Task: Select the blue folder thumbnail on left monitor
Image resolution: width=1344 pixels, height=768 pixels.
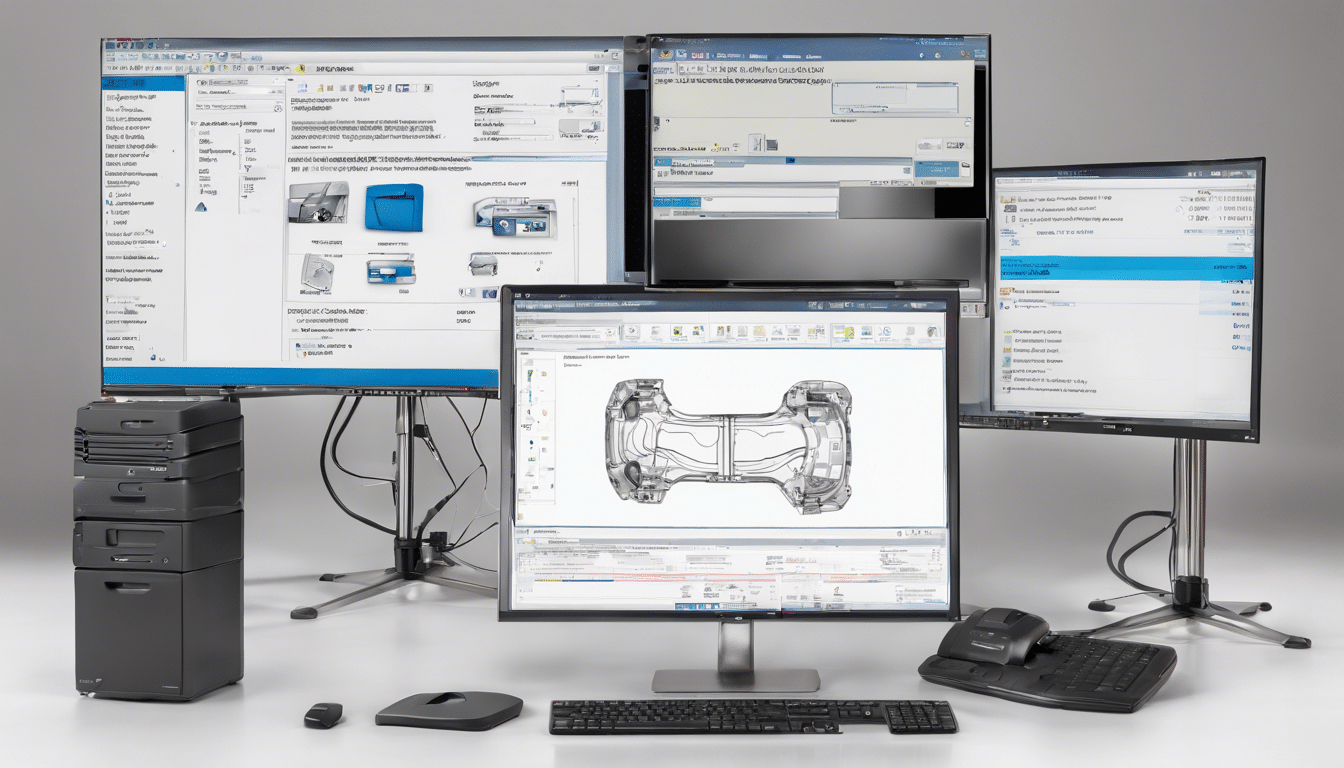Action: (394, 207)
